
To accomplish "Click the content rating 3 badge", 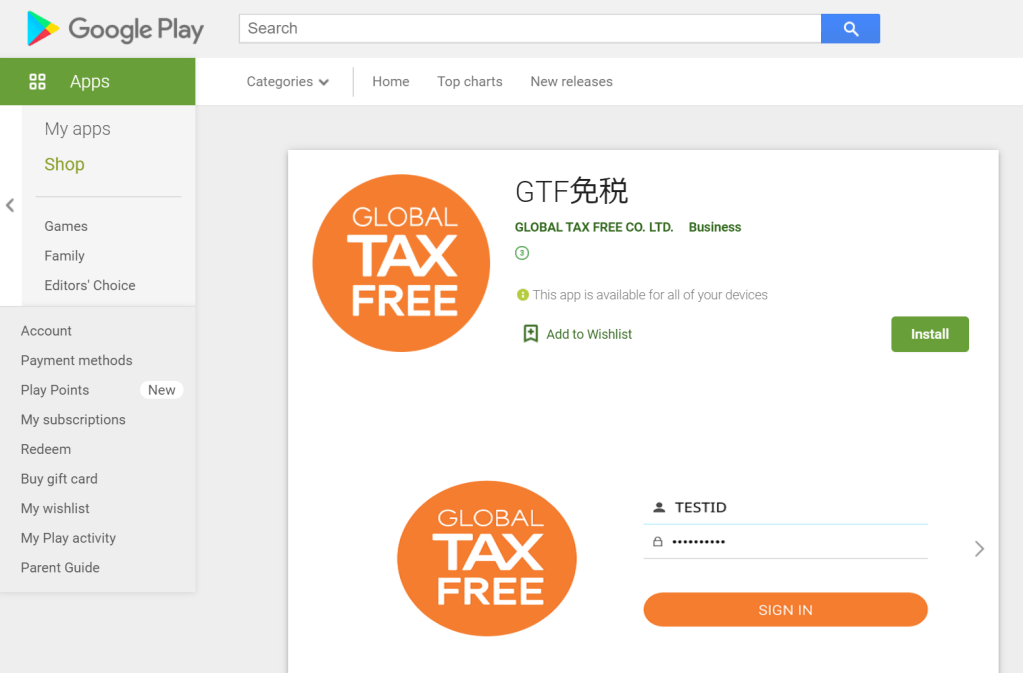I will tap(522, 253).
